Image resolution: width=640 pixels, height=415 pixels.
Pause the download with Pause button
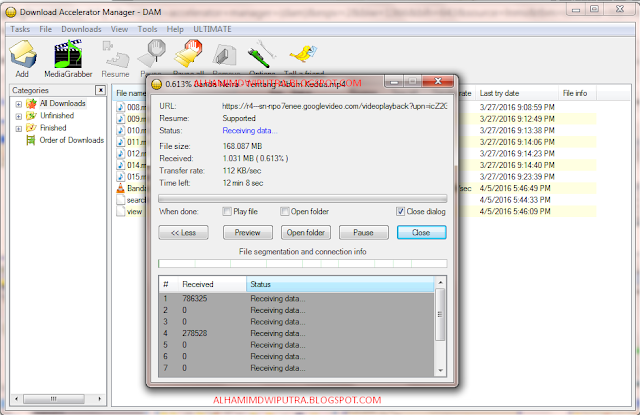point(363,233)
